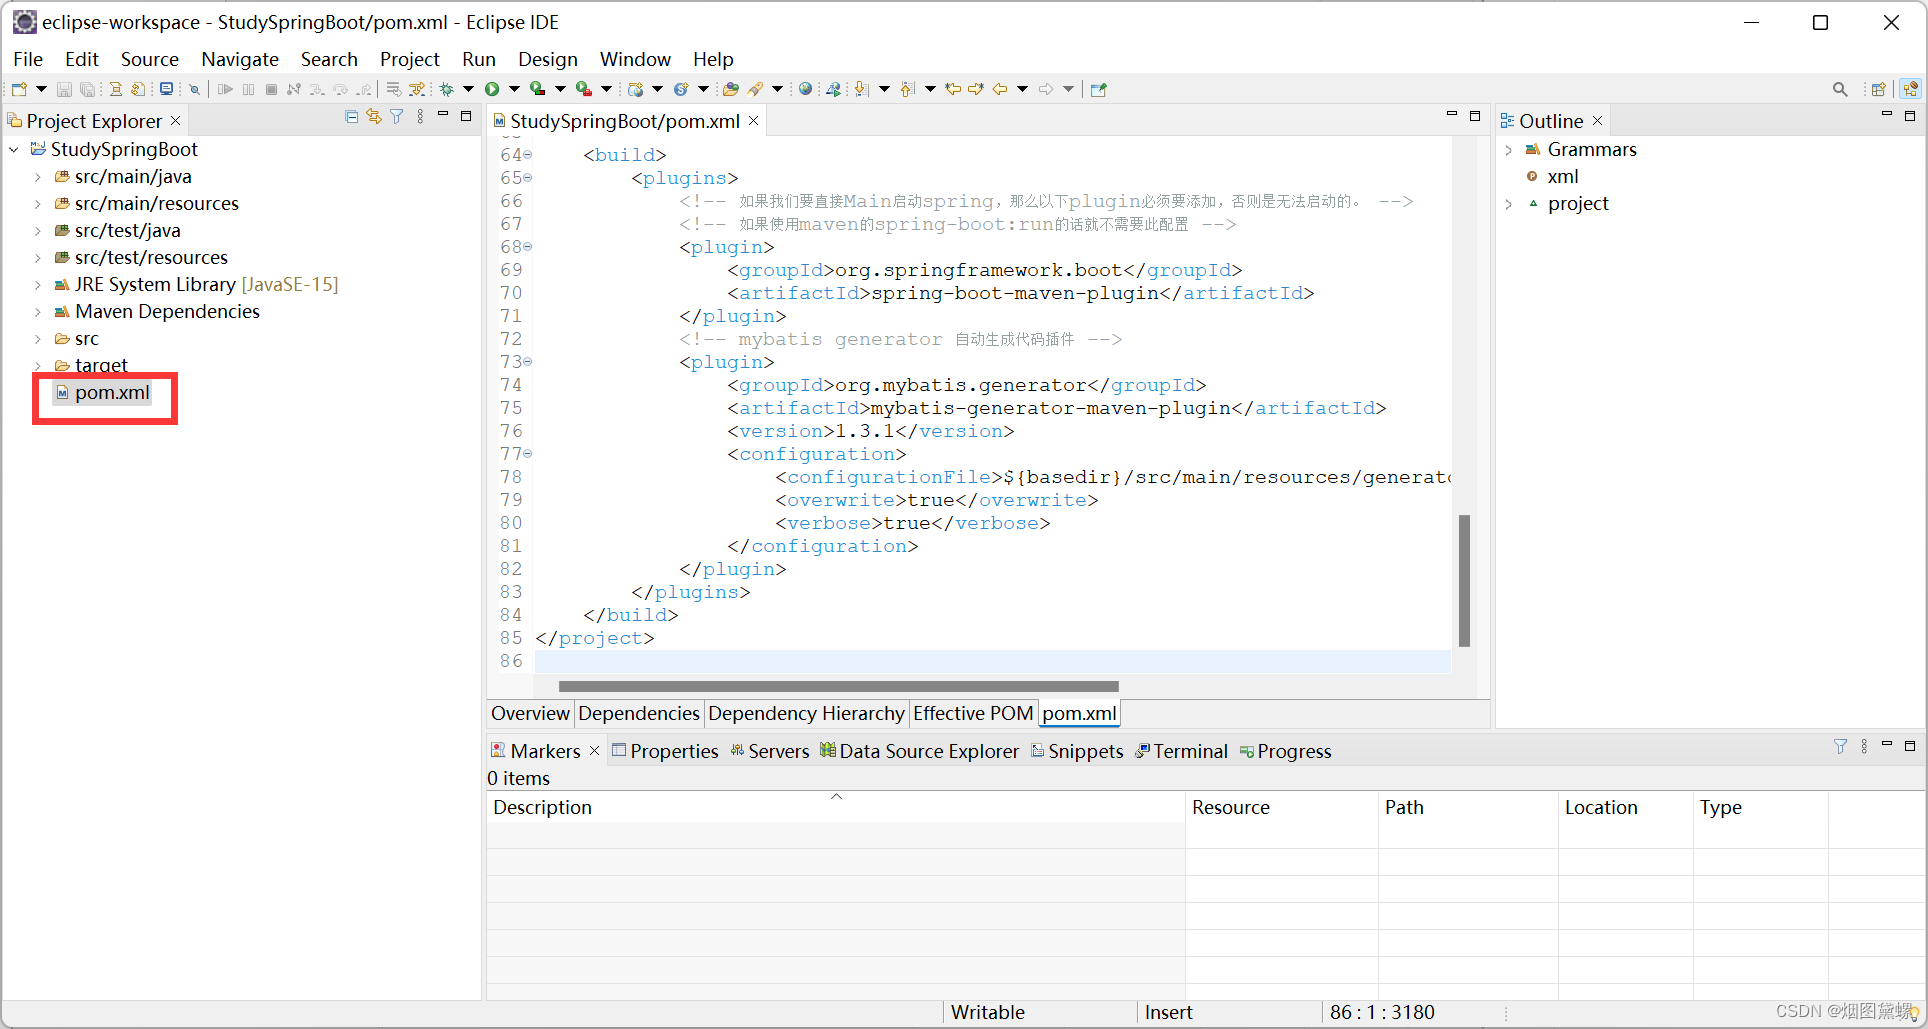Viewport: 1928px width, 1029px height.
Task: Switch to the Overview editor tab
Action: pos(530,713)
